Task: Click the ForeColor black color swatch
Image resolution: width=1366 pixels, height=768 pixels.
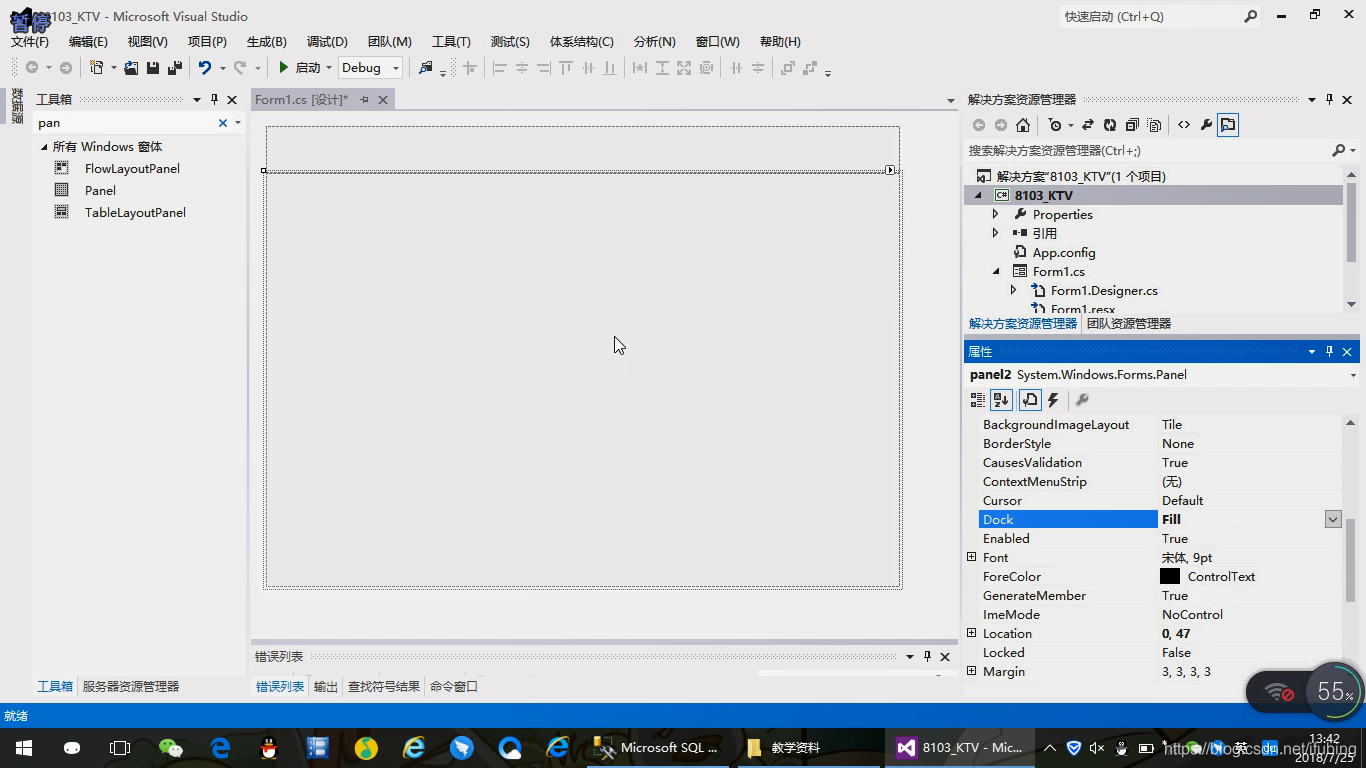Action: (x=1170, y=576)
